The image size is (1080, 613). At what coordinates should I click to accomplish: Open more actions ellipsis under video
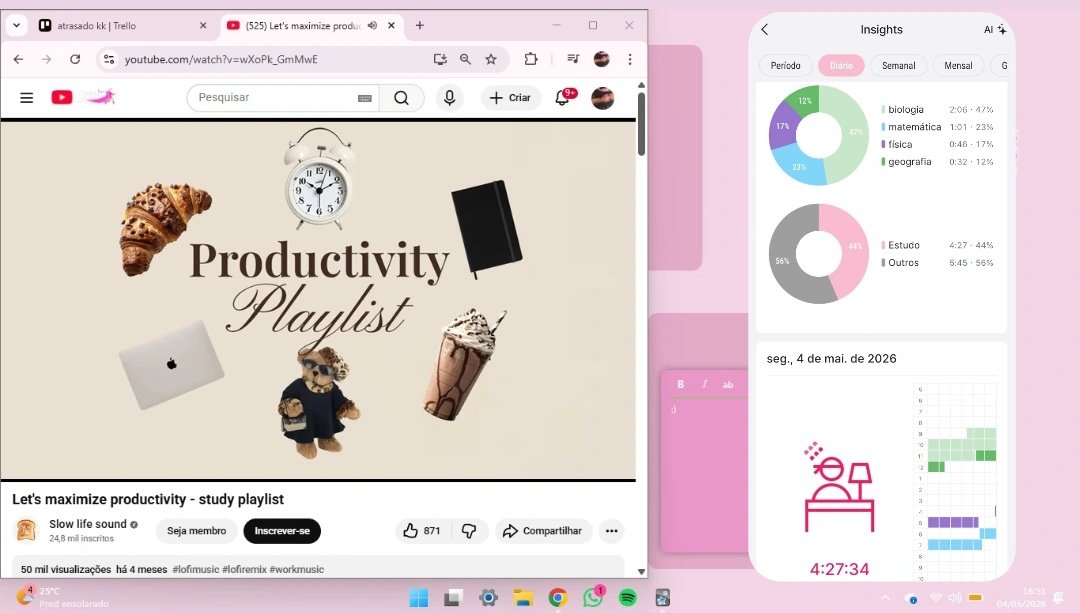point(612,530)
